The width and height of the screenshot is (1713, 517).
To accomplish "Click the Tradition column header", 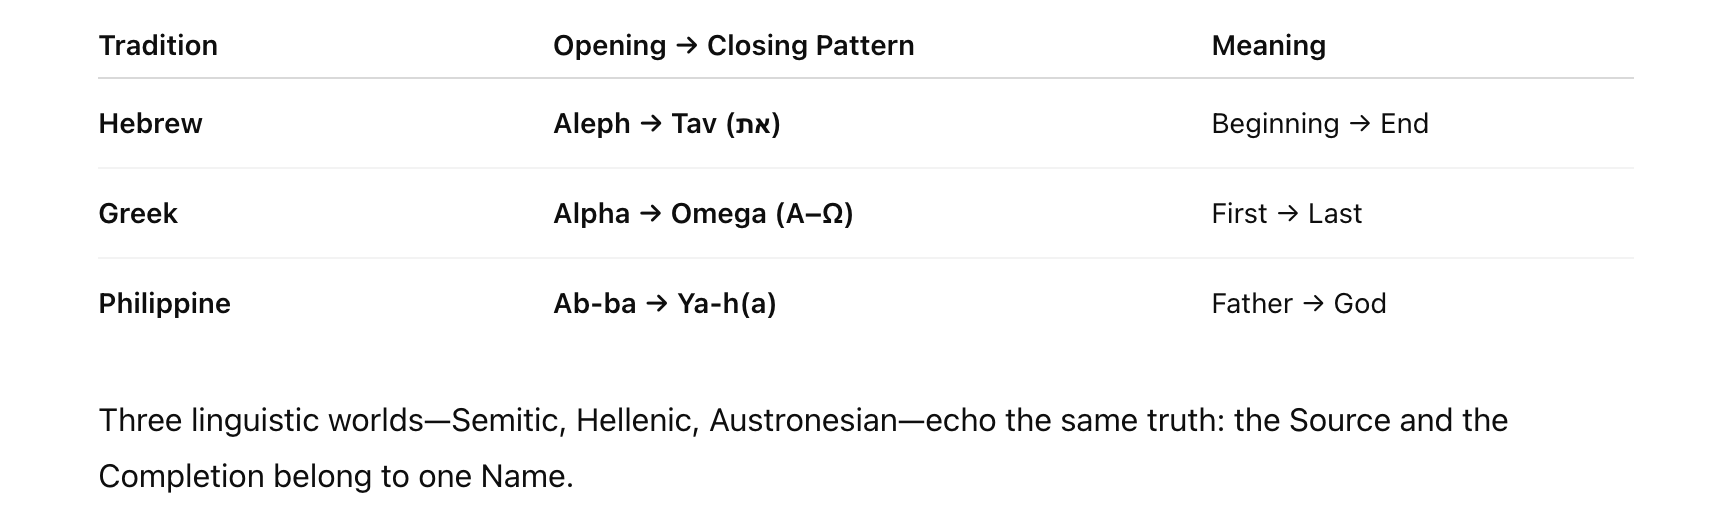I will [x=158, y=46].
